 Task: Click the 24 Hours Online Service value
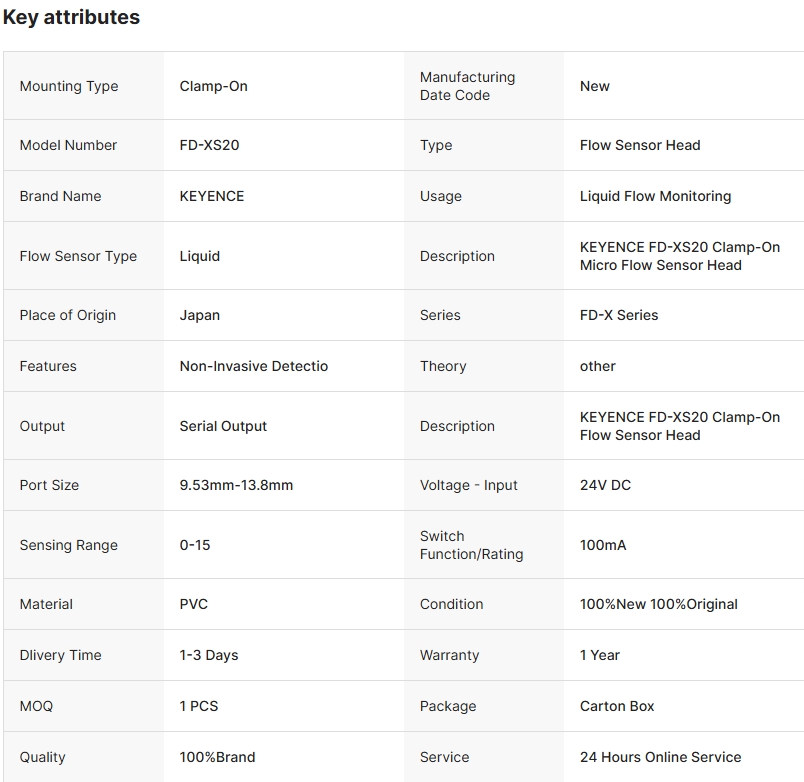660,757
